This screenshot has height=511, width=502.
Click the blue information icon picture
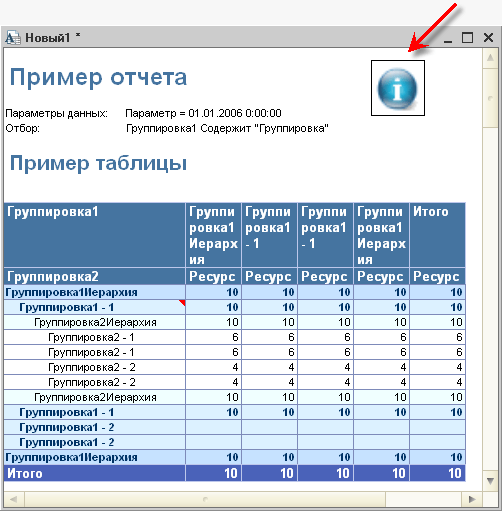(398, 88)
